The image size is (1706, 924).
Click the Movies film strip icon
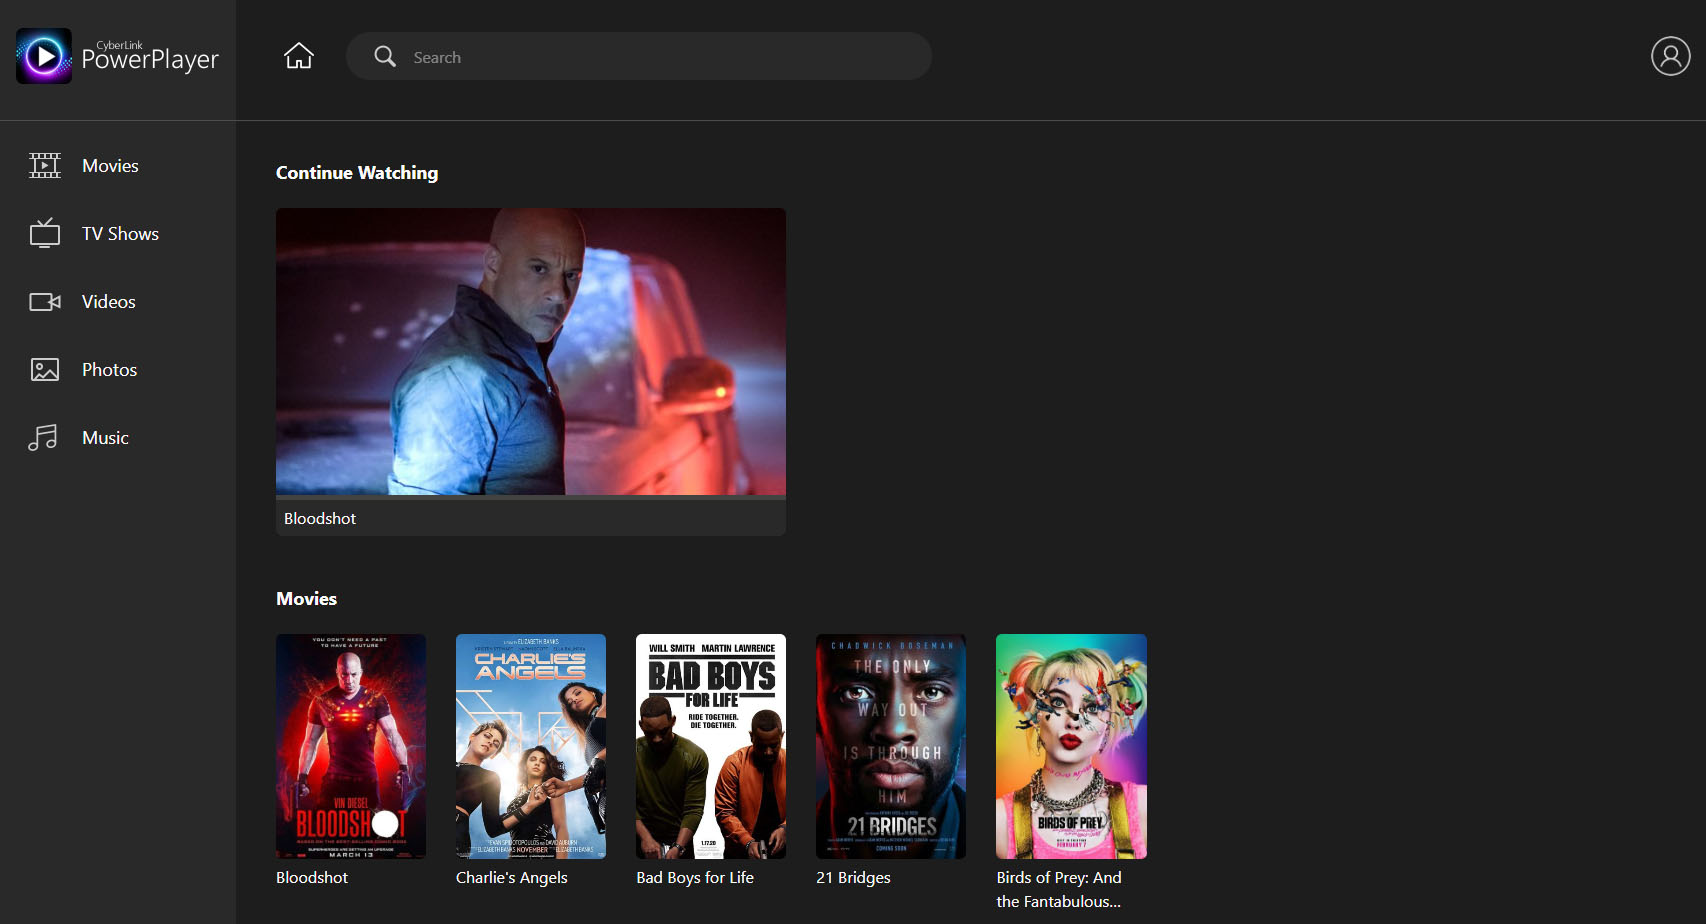(x=45, y=165)
